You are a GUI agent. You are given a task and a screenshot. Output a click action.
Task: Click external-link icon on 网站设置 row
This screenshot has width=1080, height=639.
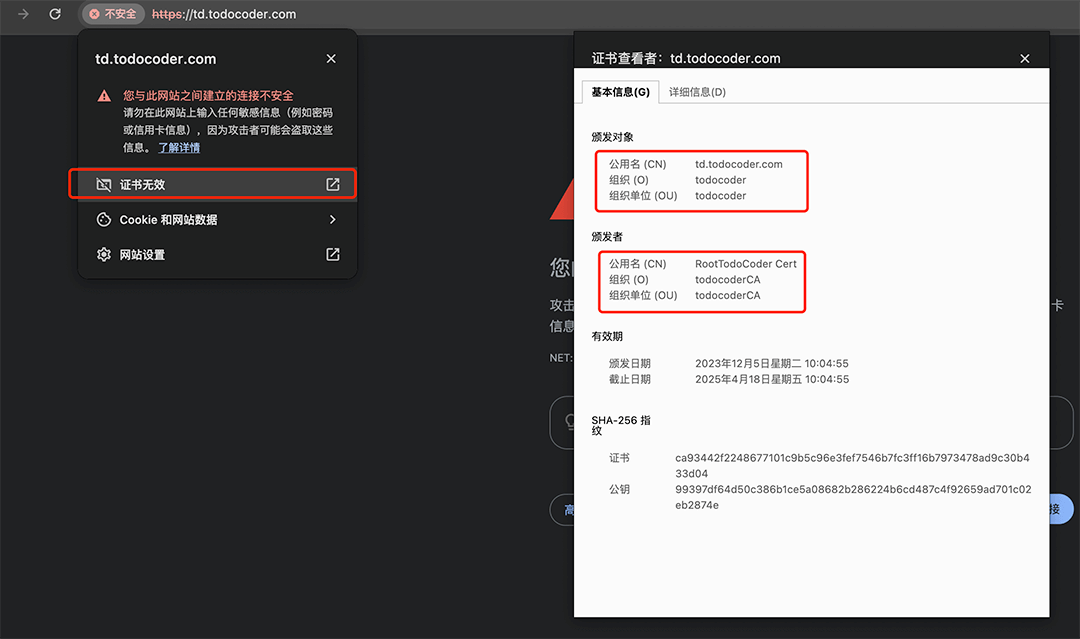click(x=333, y=255)
